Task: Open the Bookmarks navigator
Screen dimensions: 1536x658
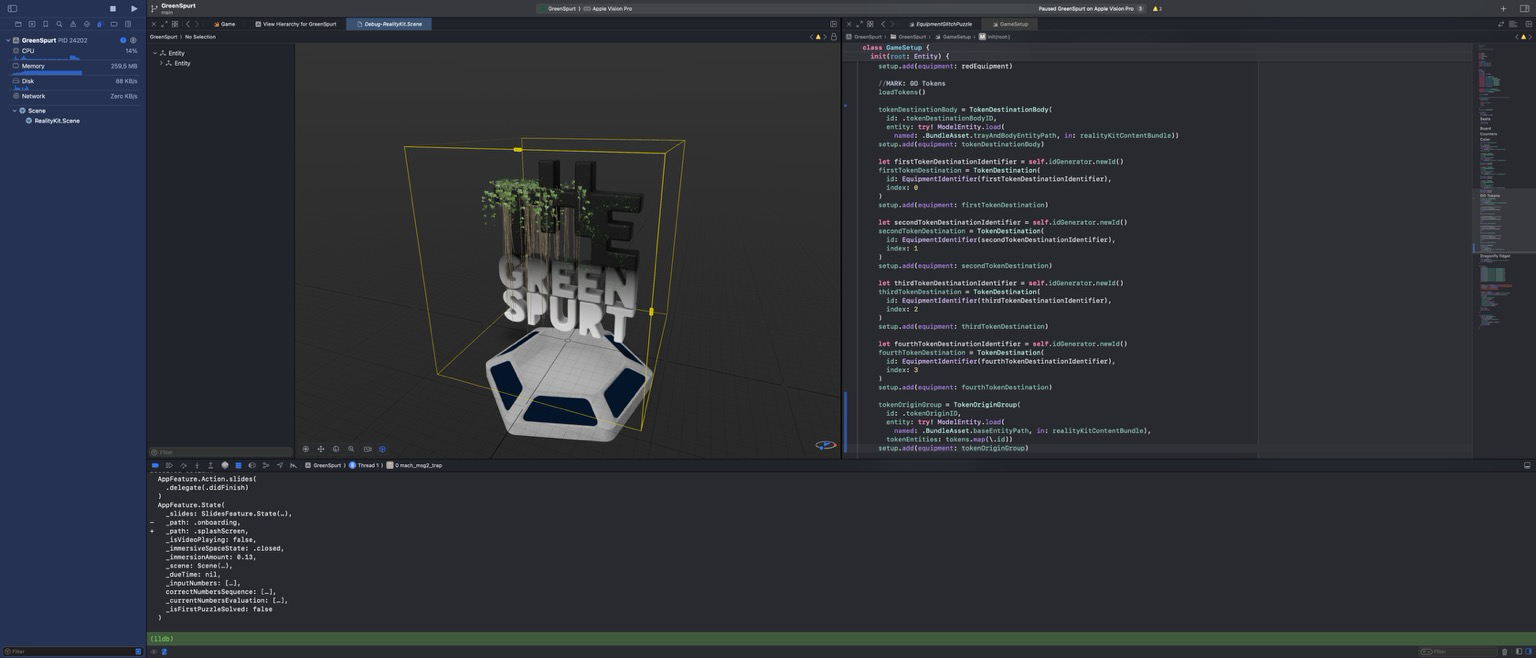Action: [x=45, y=24]
